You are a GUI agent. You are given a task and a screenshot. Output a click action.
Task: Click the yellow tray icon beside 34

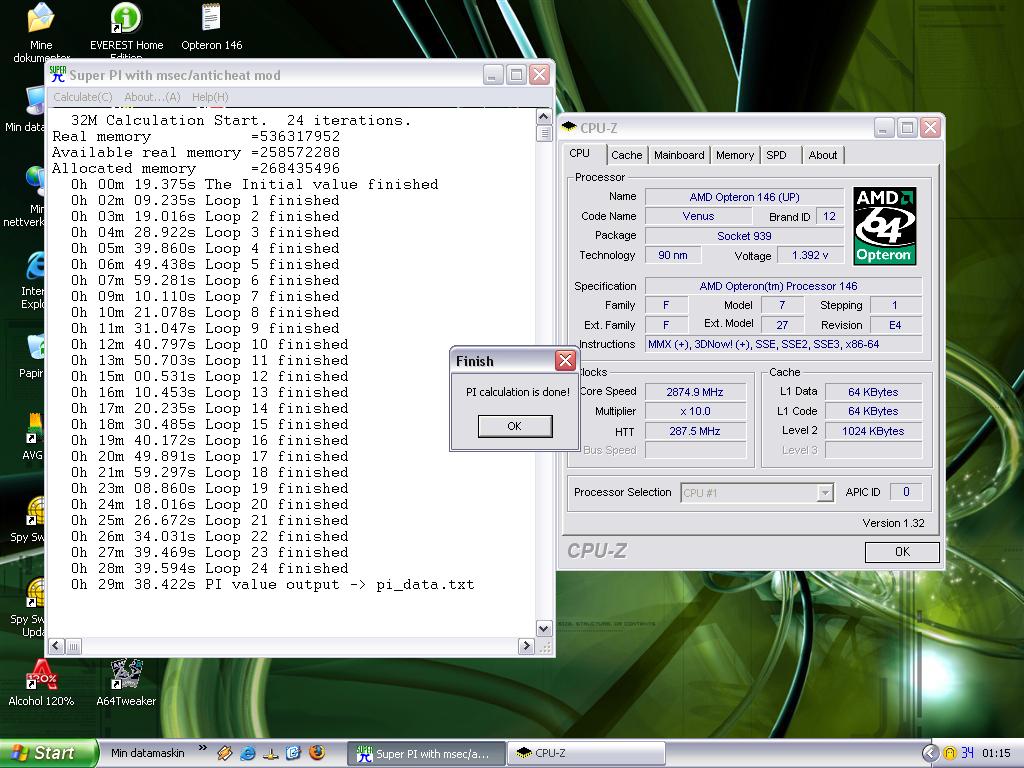(x=950, y=753)
